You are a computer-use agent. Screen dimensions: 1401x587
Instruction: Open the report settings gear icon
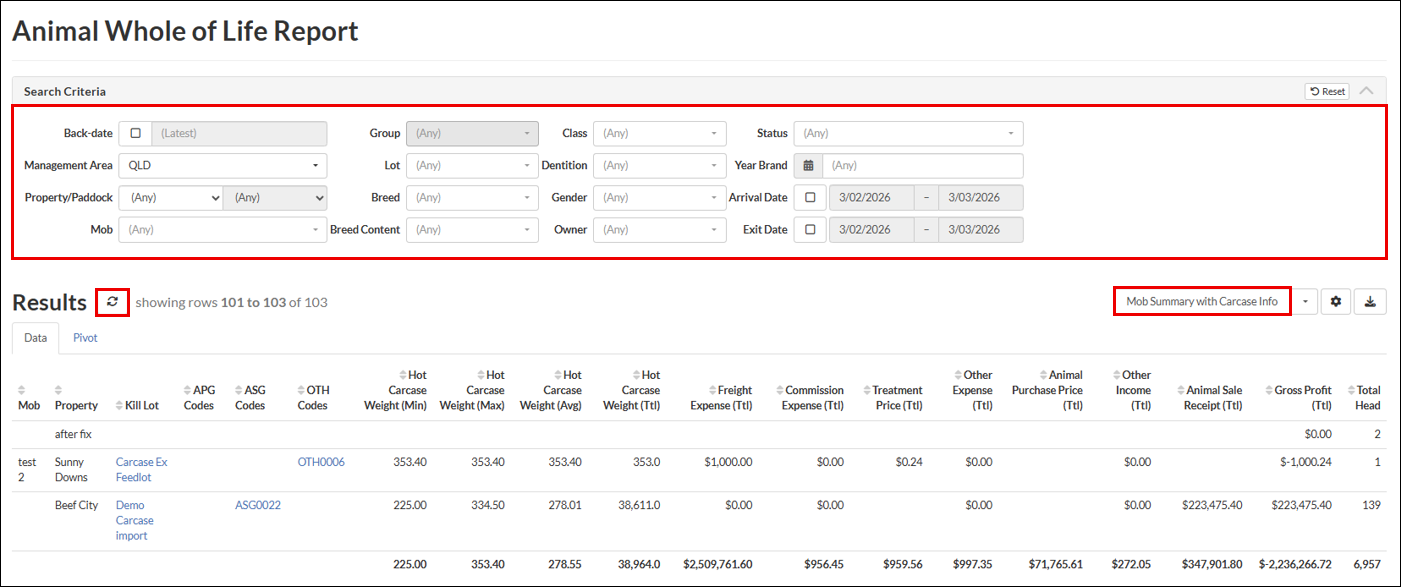click(1335, 301)
